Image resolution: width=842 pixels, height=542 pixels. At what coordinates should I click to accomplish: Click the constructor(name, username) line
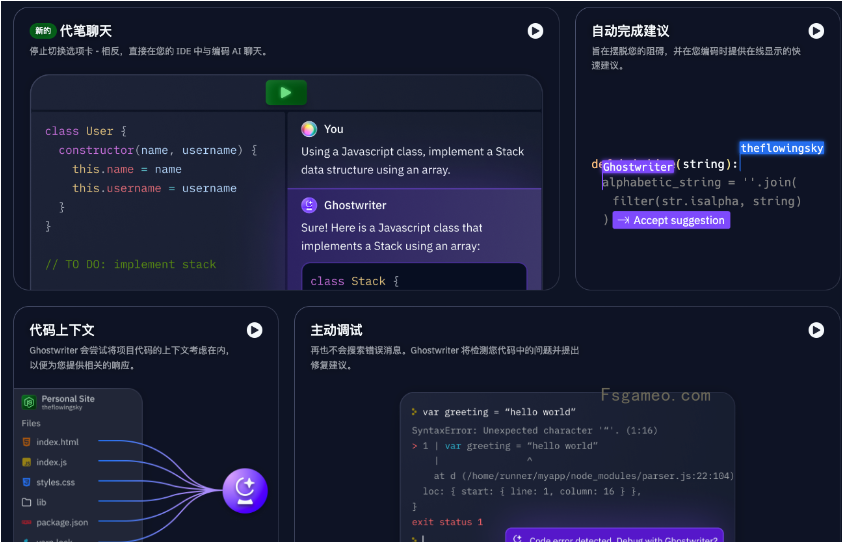coord(158,150)
